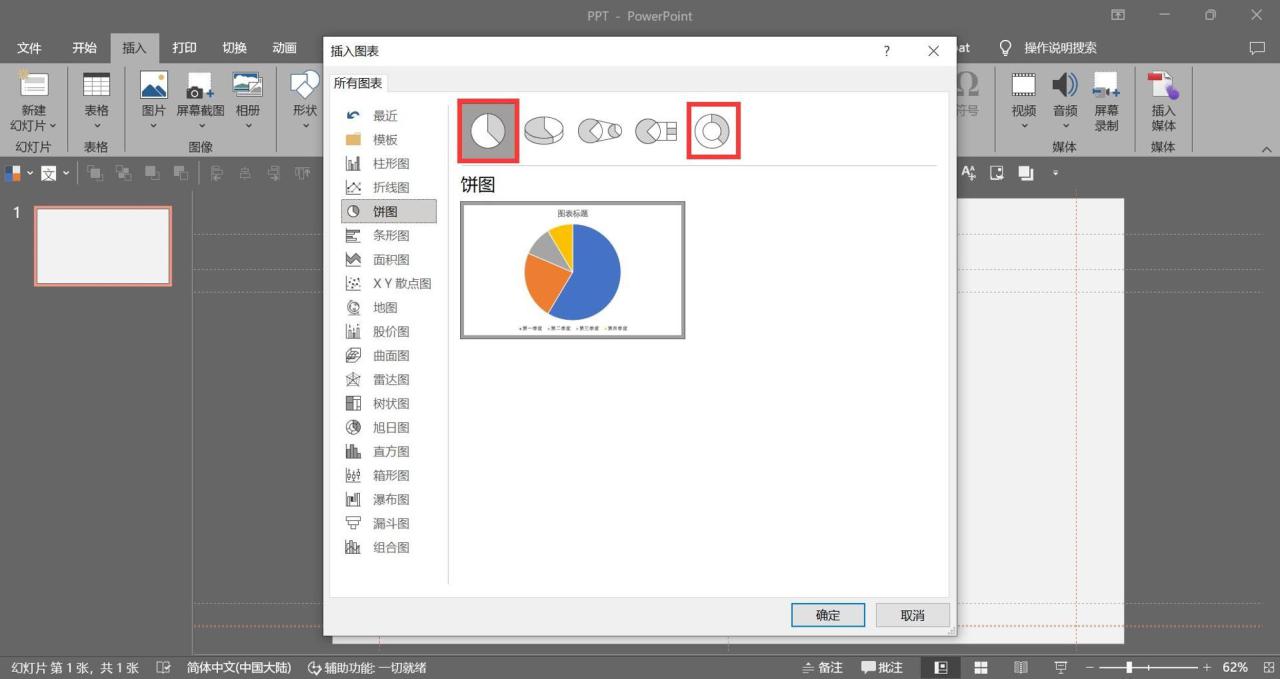The height and width of the screenshot is (679, 1280).
Task: Cancel dialog with 取消 button
Action: click(912, 615)
